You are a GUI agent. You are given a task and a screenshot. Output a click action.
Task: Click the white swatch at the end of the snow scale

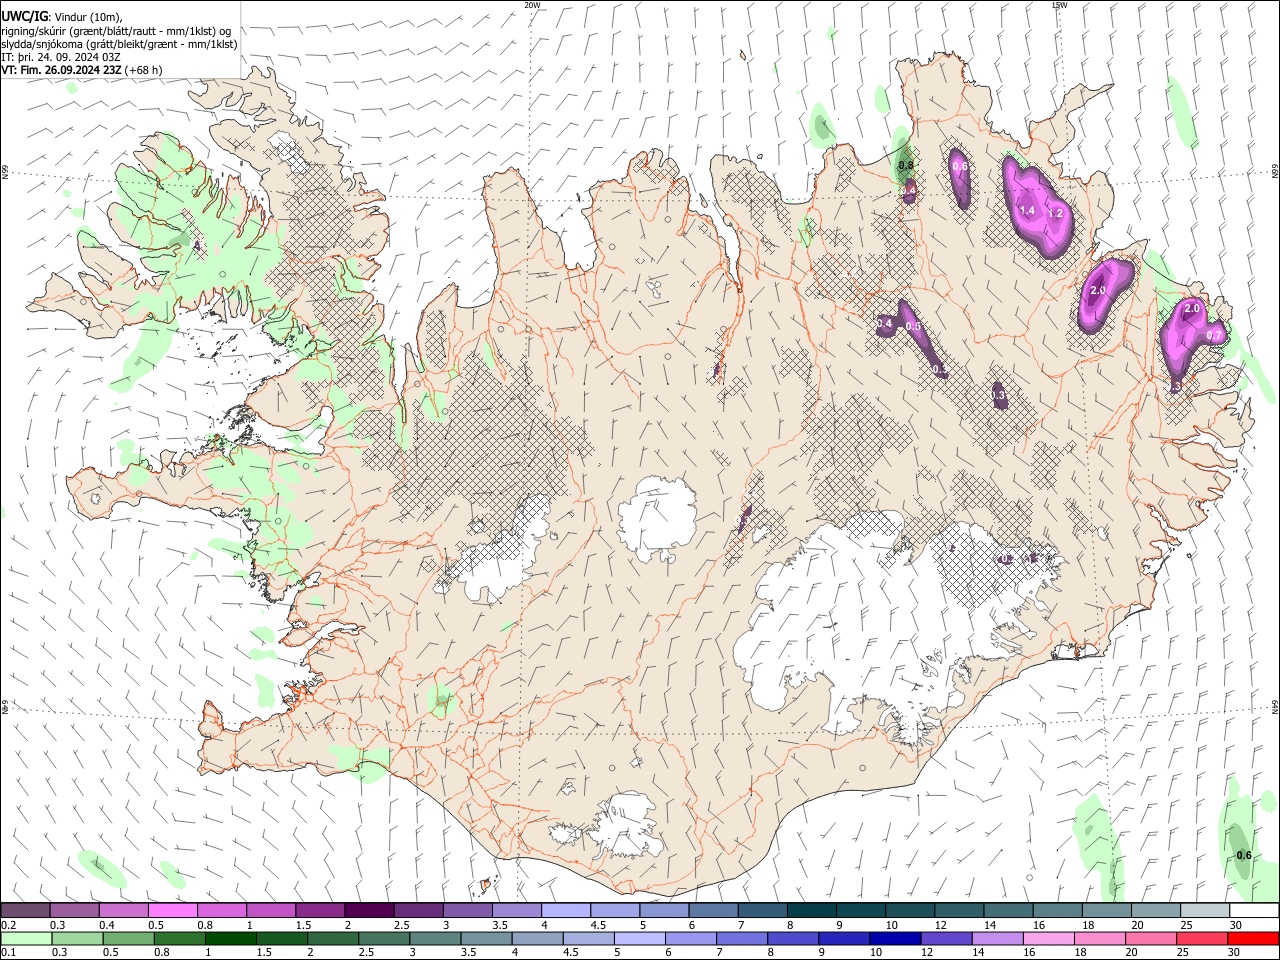(x=1254, y=910)
